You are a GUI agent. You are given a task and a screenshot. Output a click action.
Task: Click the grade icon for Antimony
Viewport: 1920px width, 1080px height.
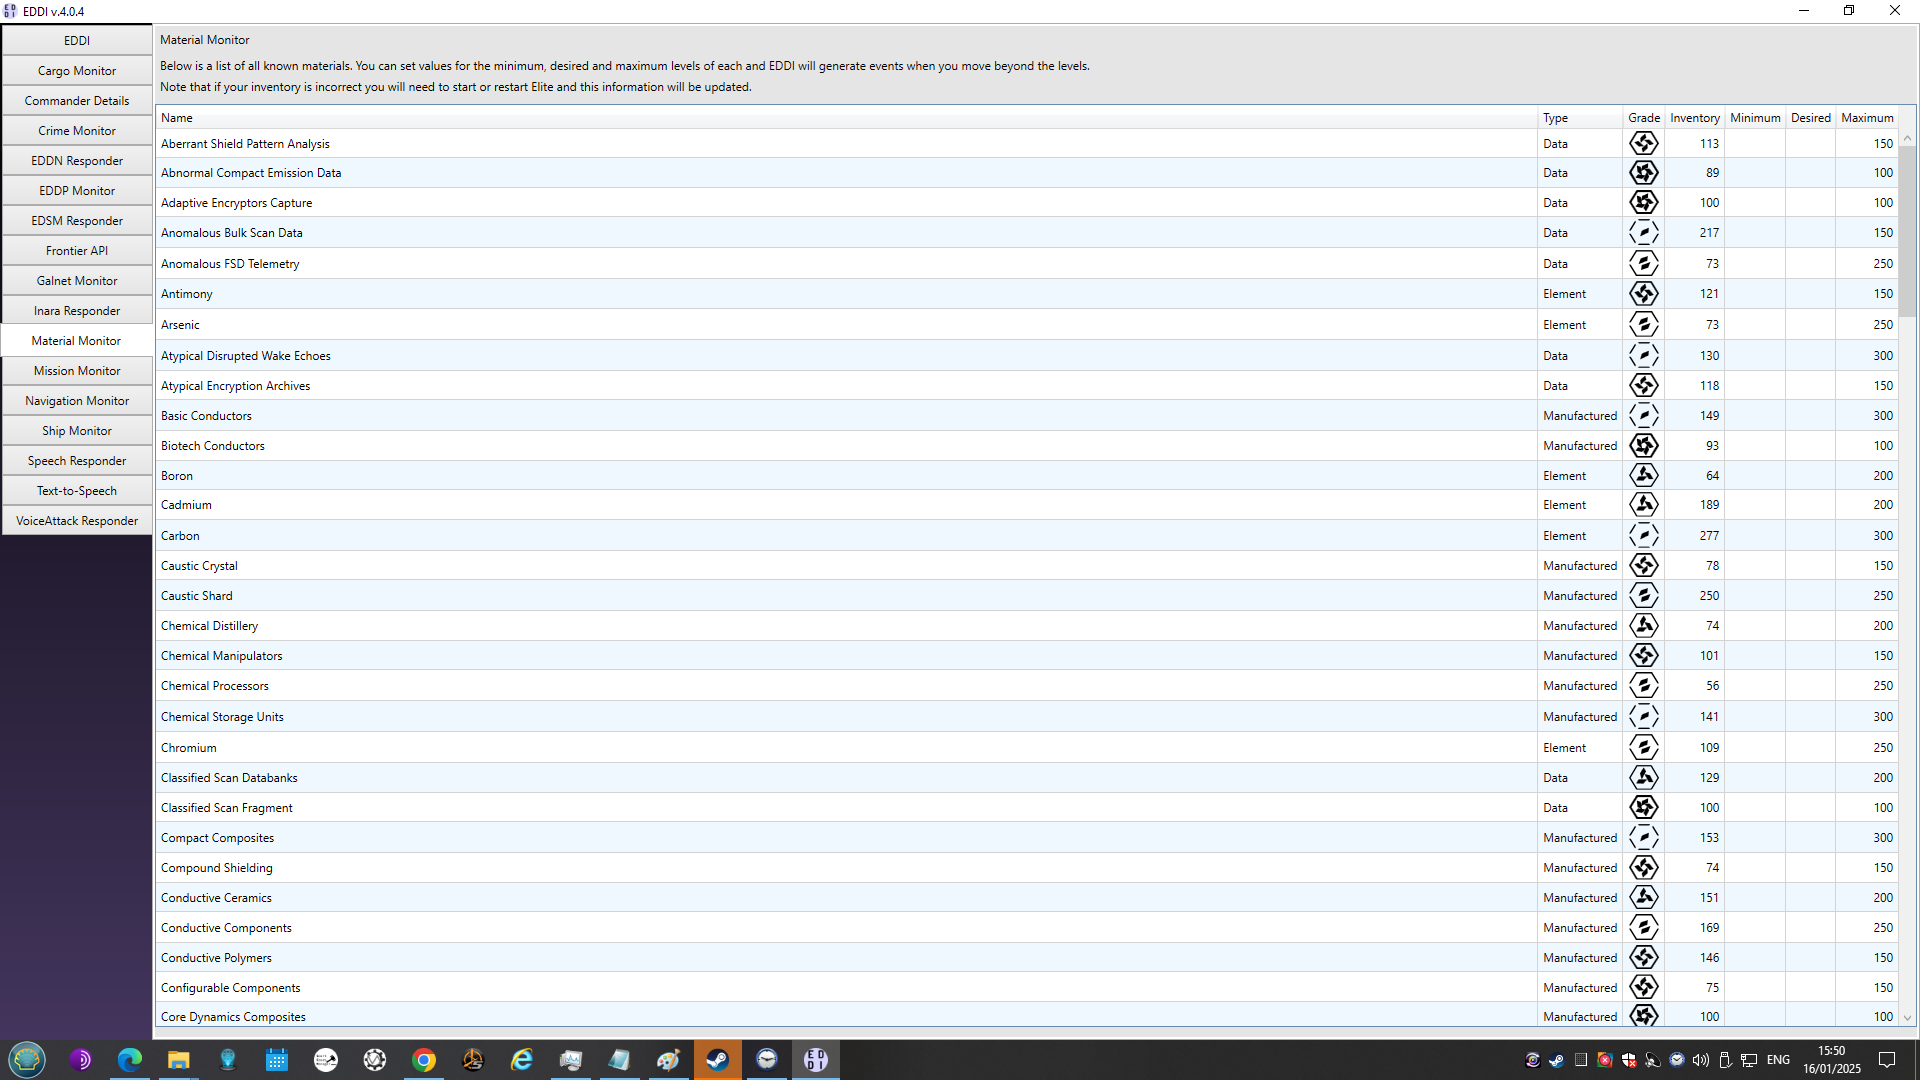click(x=1643, y=293)
